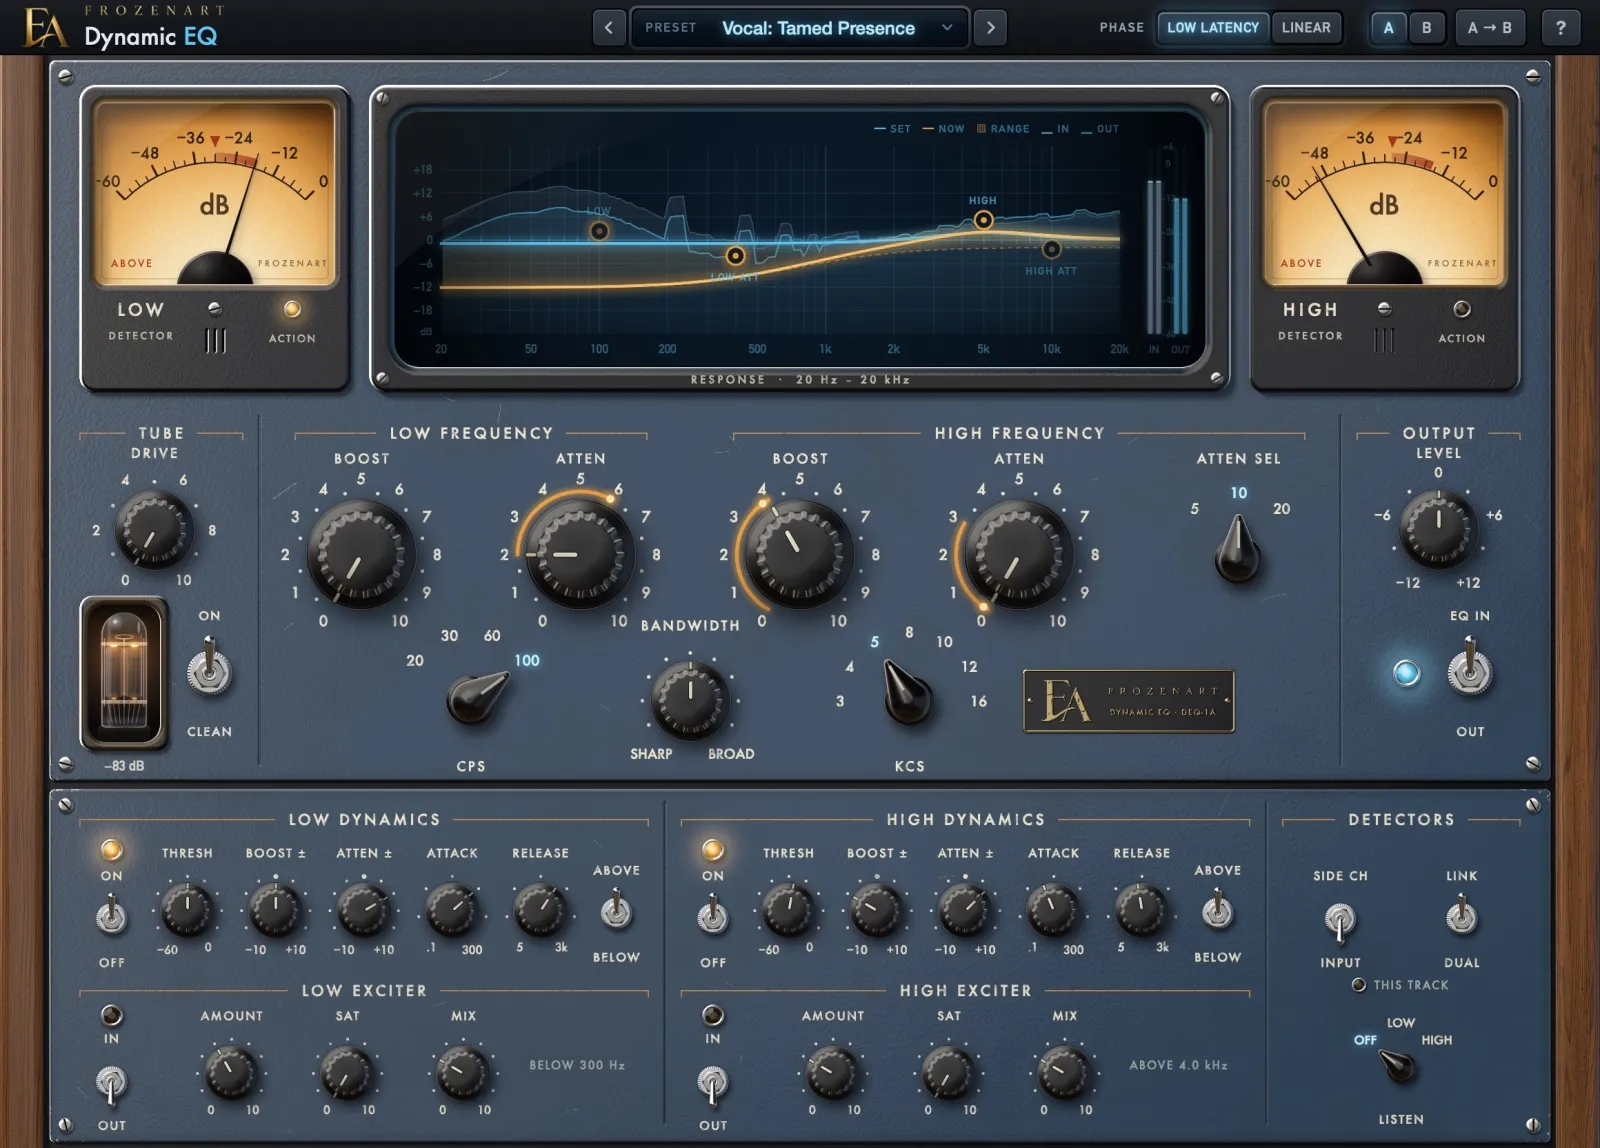
Task: Toggle the High Dynamics ON/OFF switch
Action: click(x=712, y=914)
